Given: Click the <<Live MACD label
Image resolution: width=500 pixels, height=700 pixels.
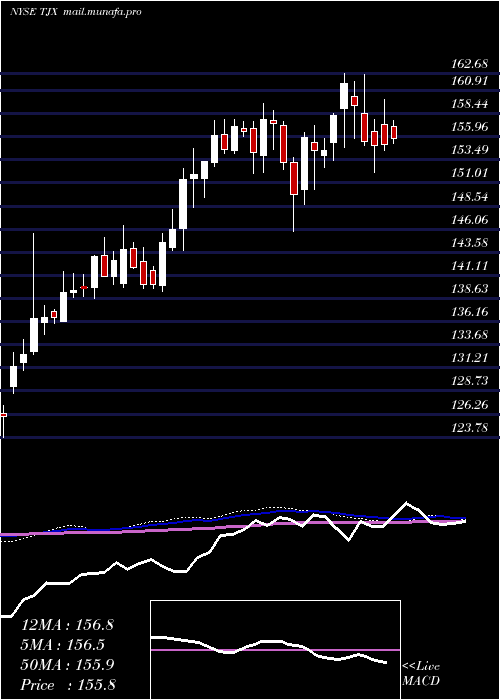Looking at the screenshot, I should point(421,674).
